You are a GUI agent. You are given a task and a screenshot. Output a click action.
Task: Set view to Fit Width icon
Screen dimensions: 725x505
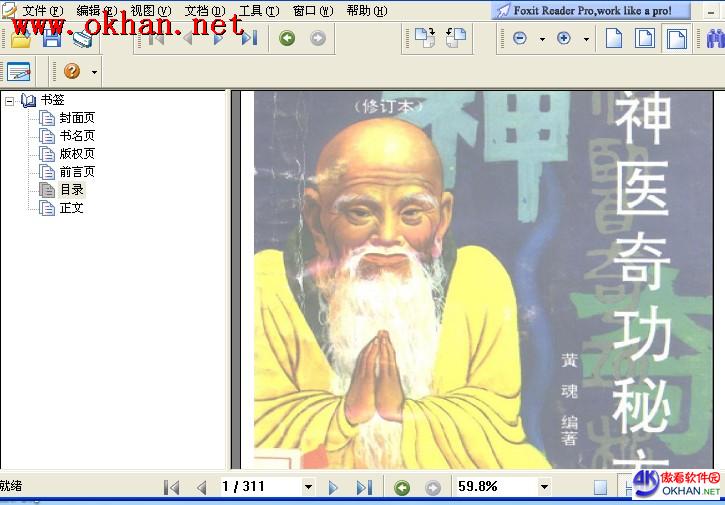[676, 38]
